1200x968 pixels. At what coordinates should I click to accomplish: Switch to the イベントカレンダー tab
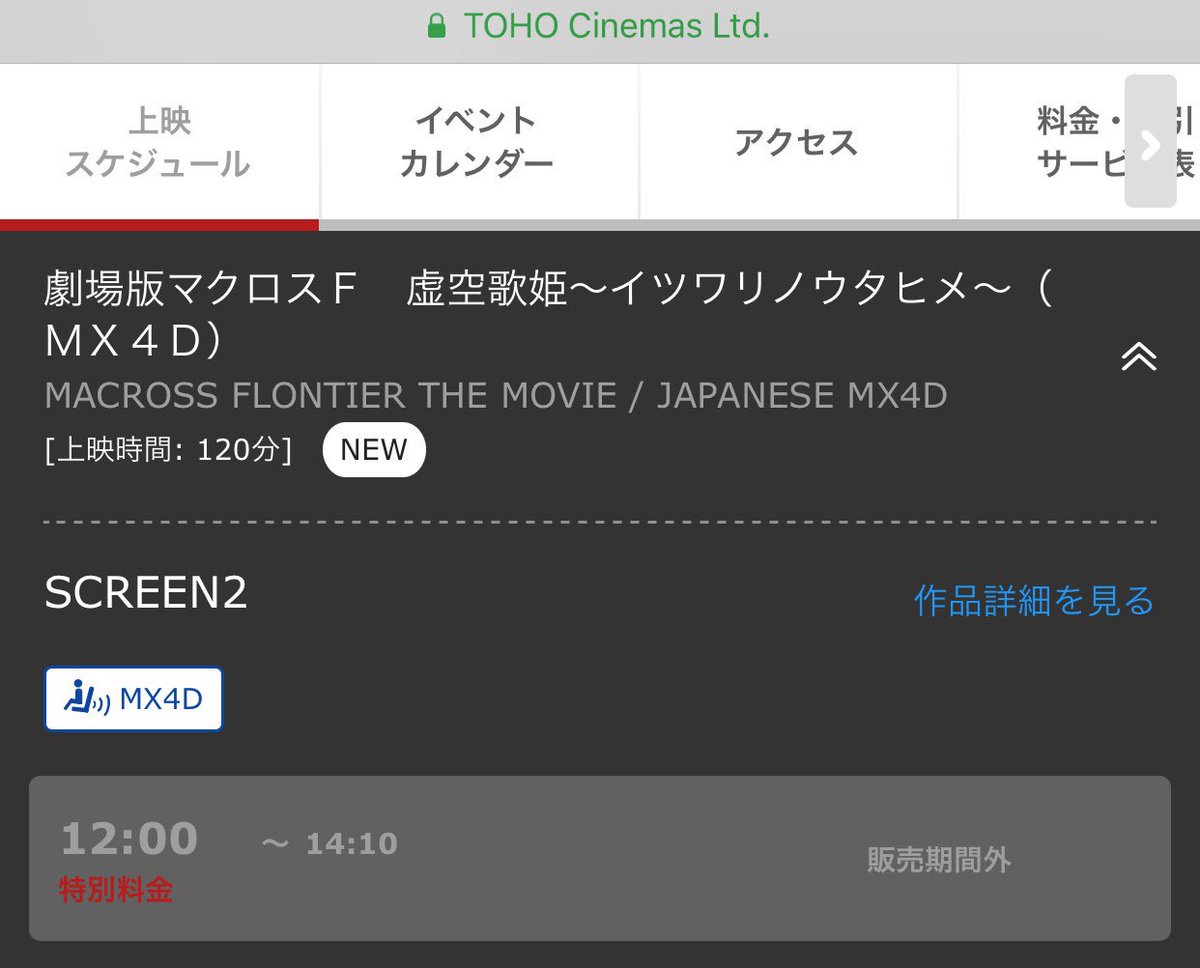(478, 142)
